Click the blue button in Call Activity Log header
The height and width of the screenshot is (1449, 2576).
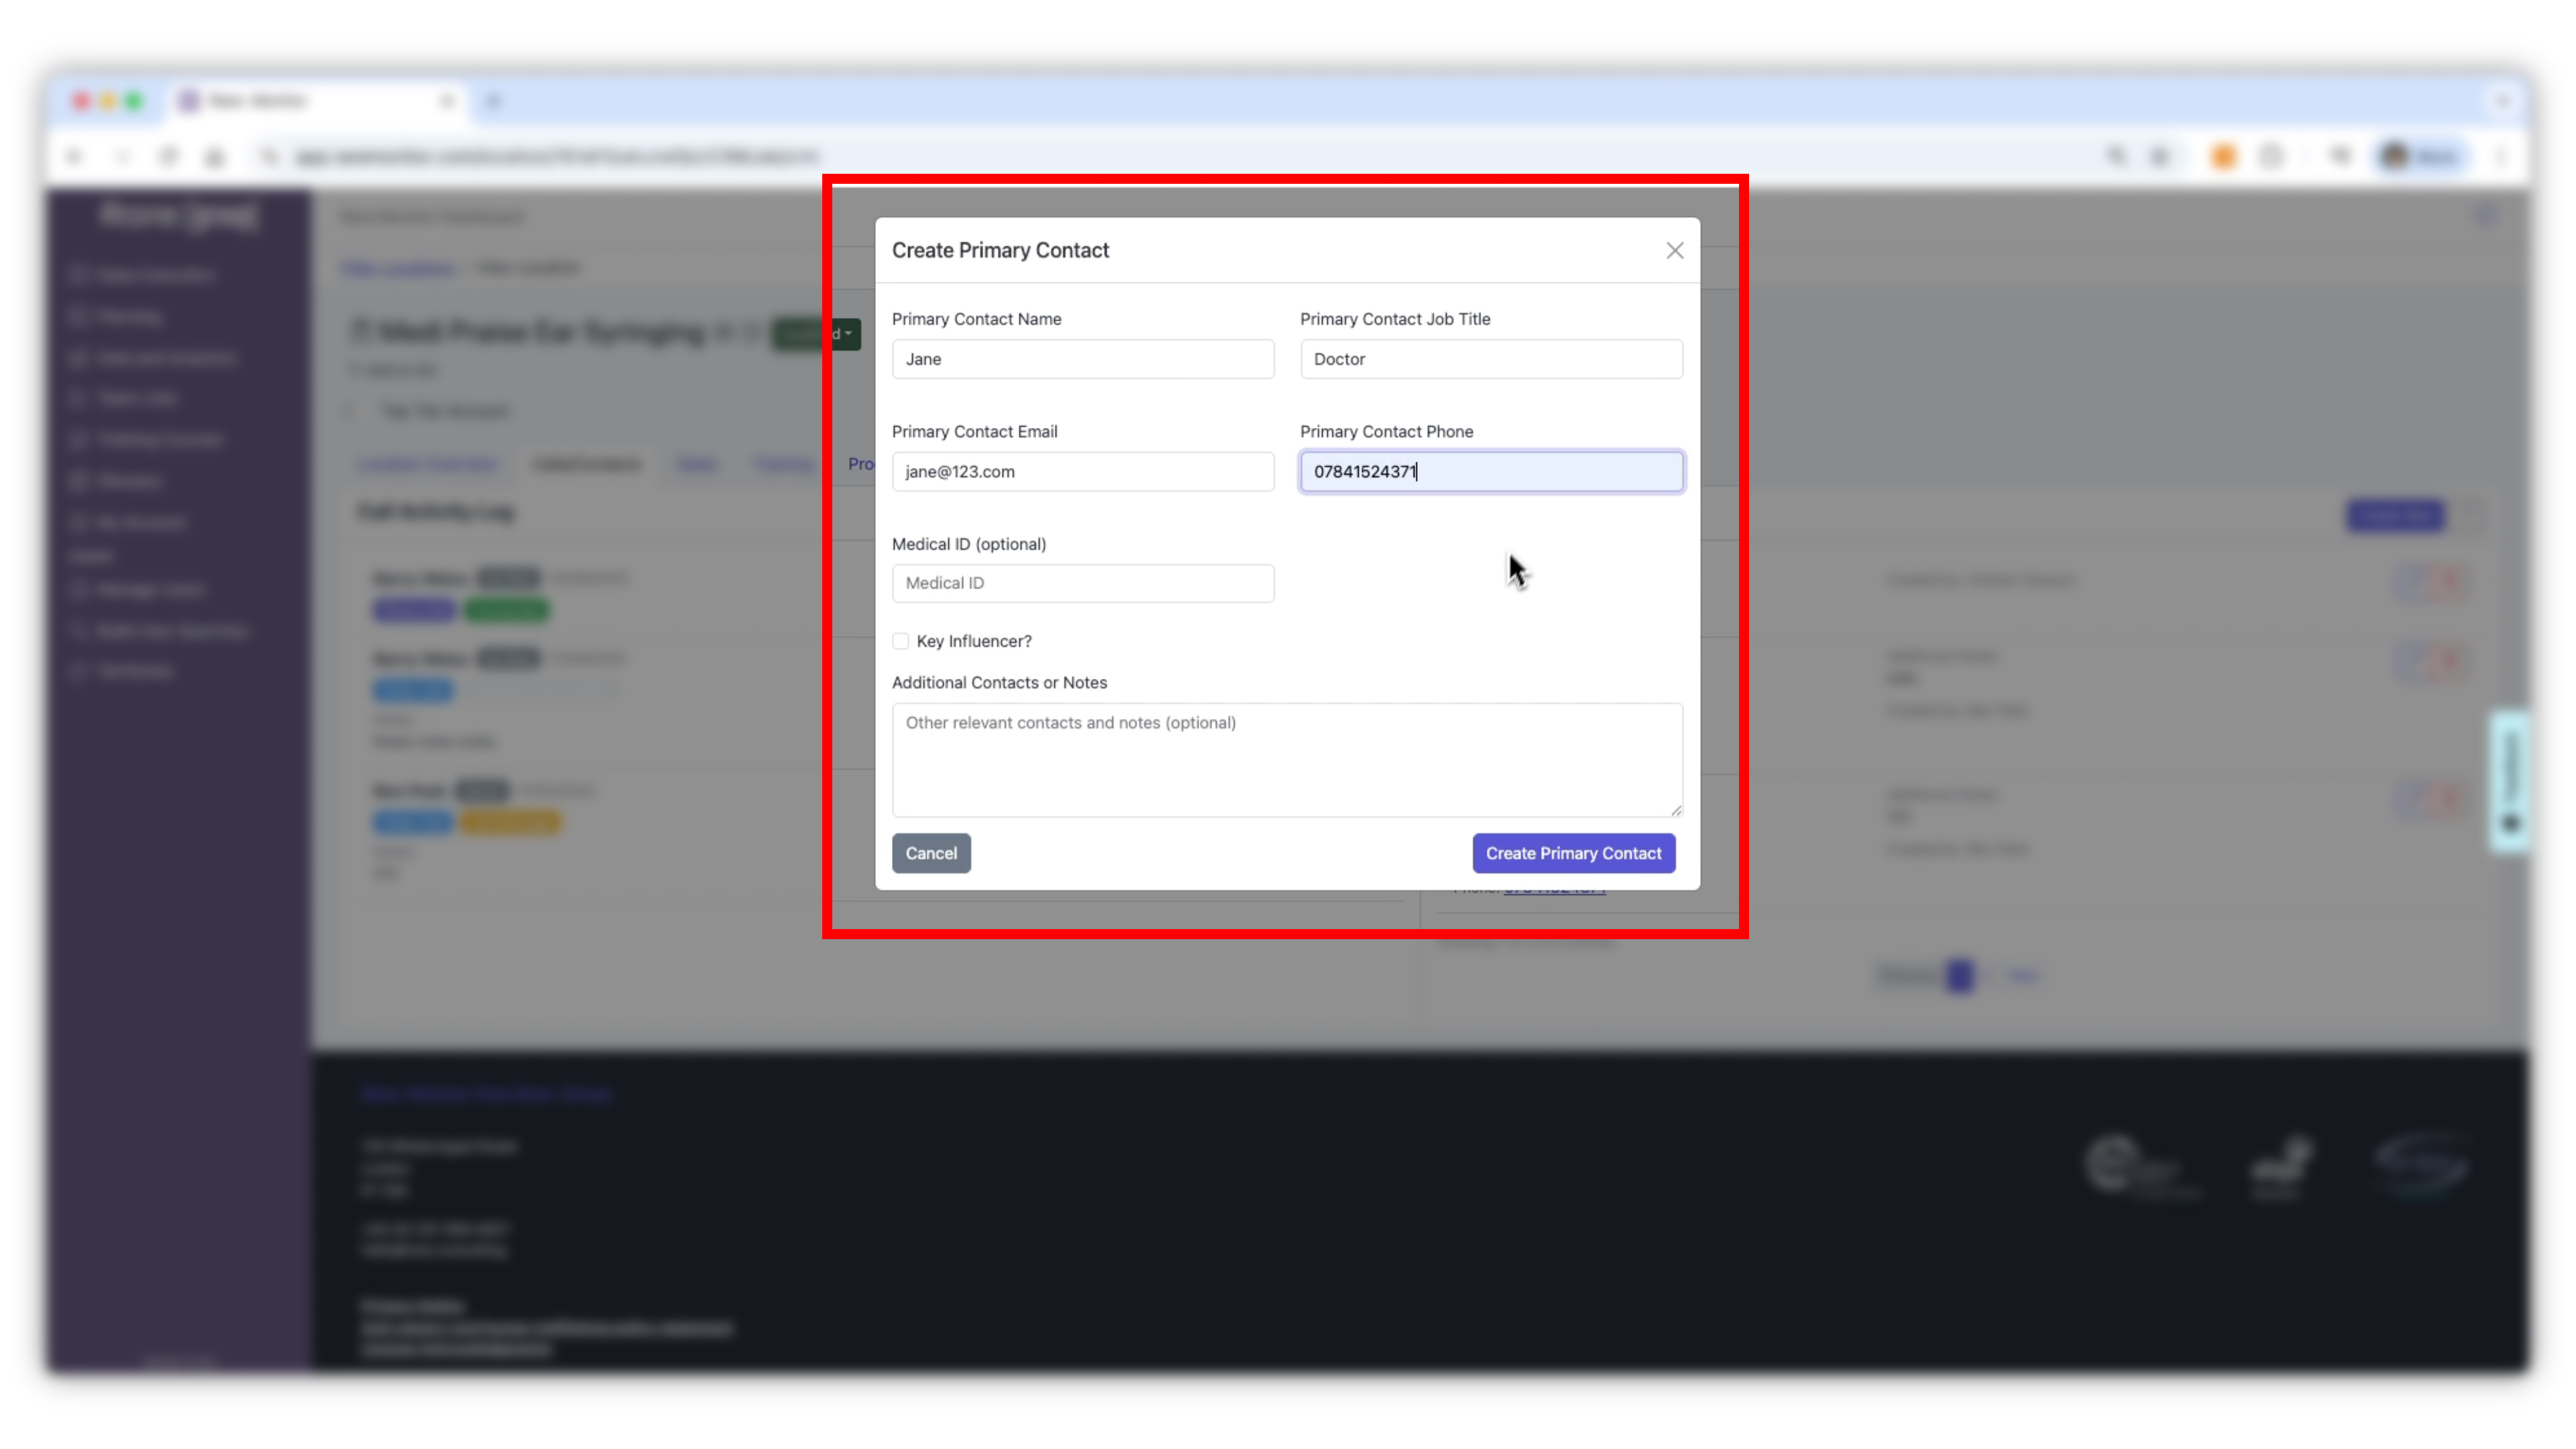pyautogui.click(x=2395, y=515)
